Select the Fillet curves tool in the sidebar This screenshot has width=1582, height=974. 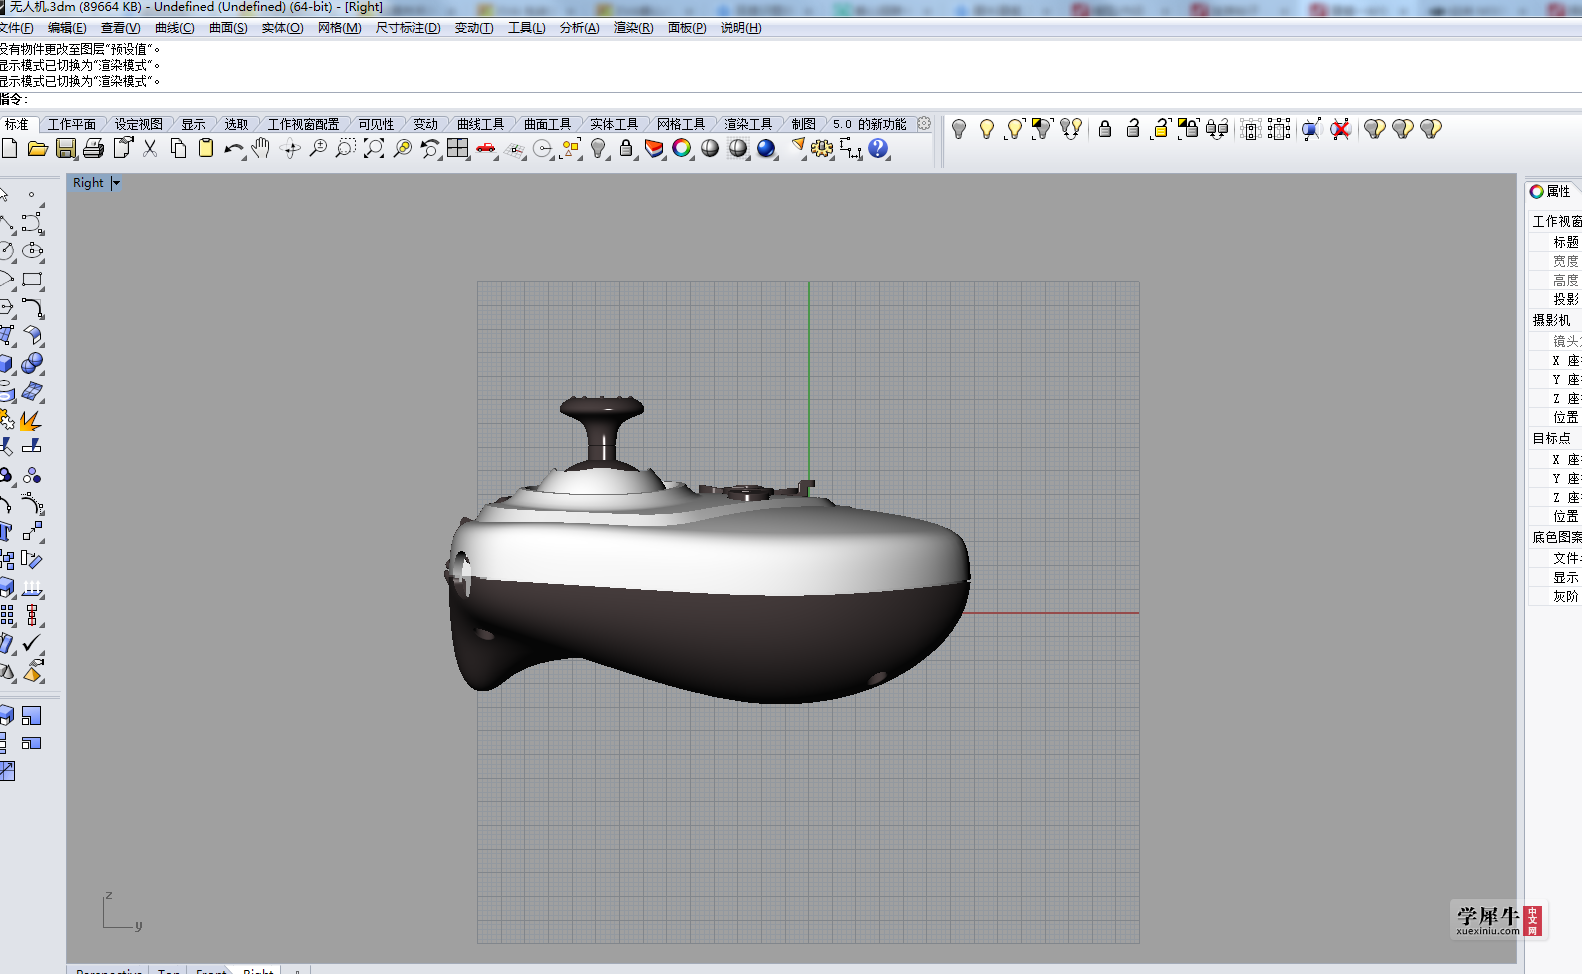point(33,308)
